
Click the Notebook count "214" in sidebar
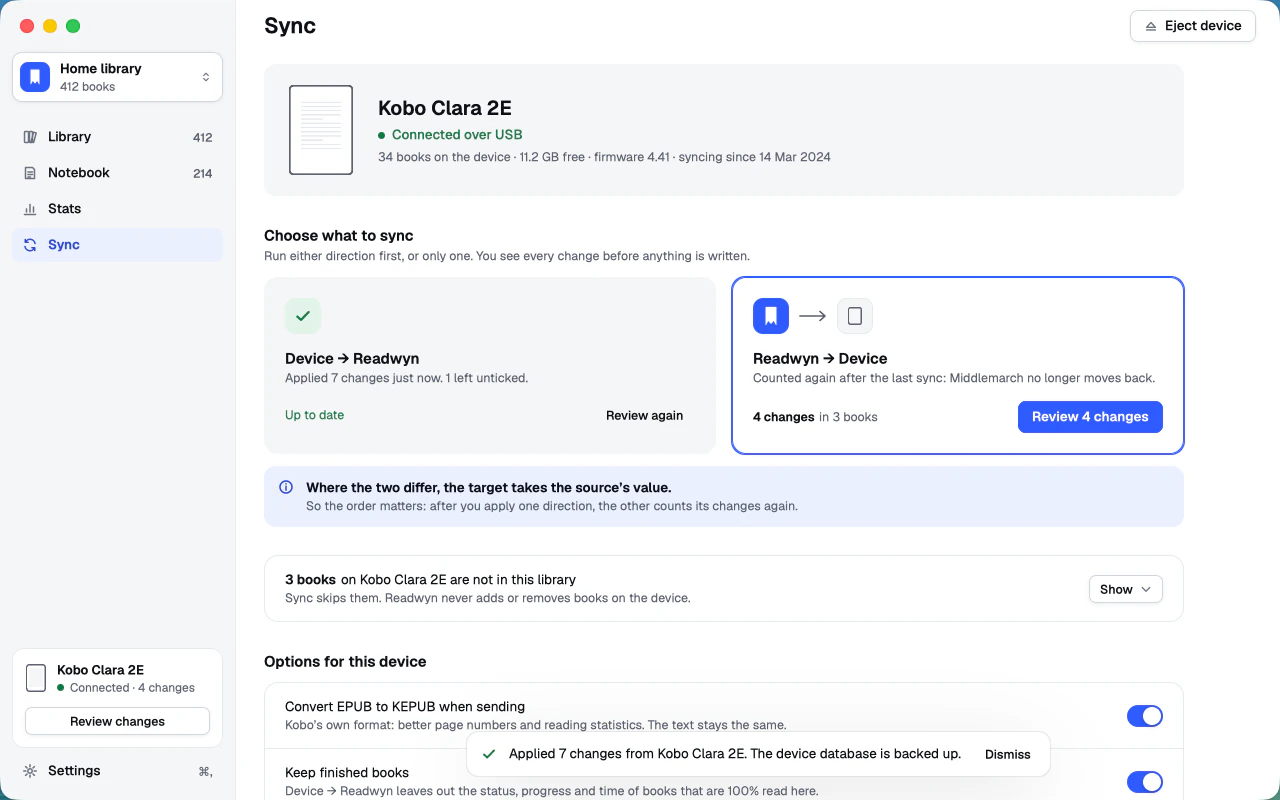[202, 174]
